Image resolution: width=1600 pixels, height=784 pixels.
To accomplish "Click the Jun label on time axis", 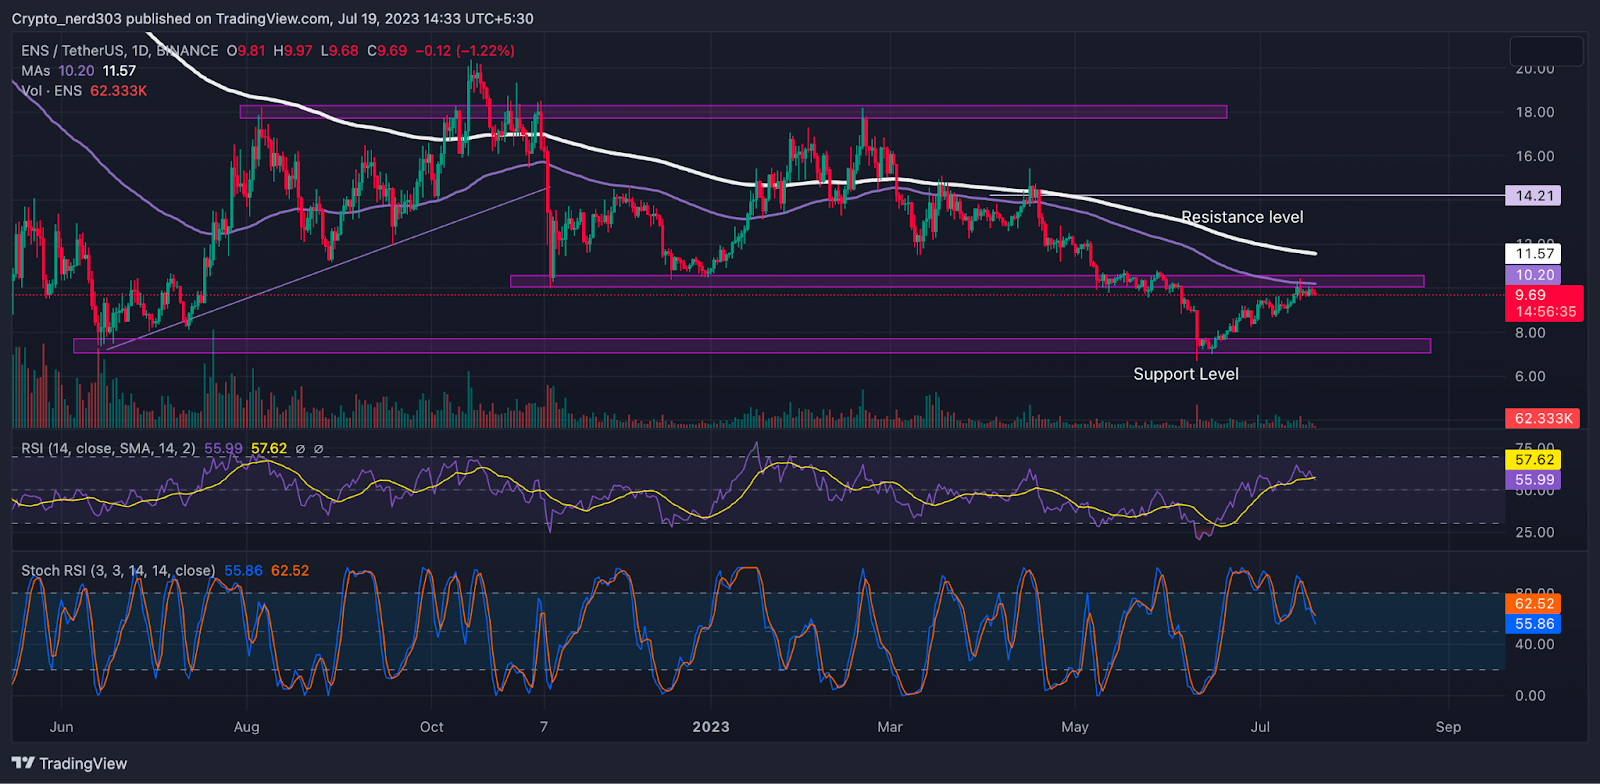I will (61, 727).
